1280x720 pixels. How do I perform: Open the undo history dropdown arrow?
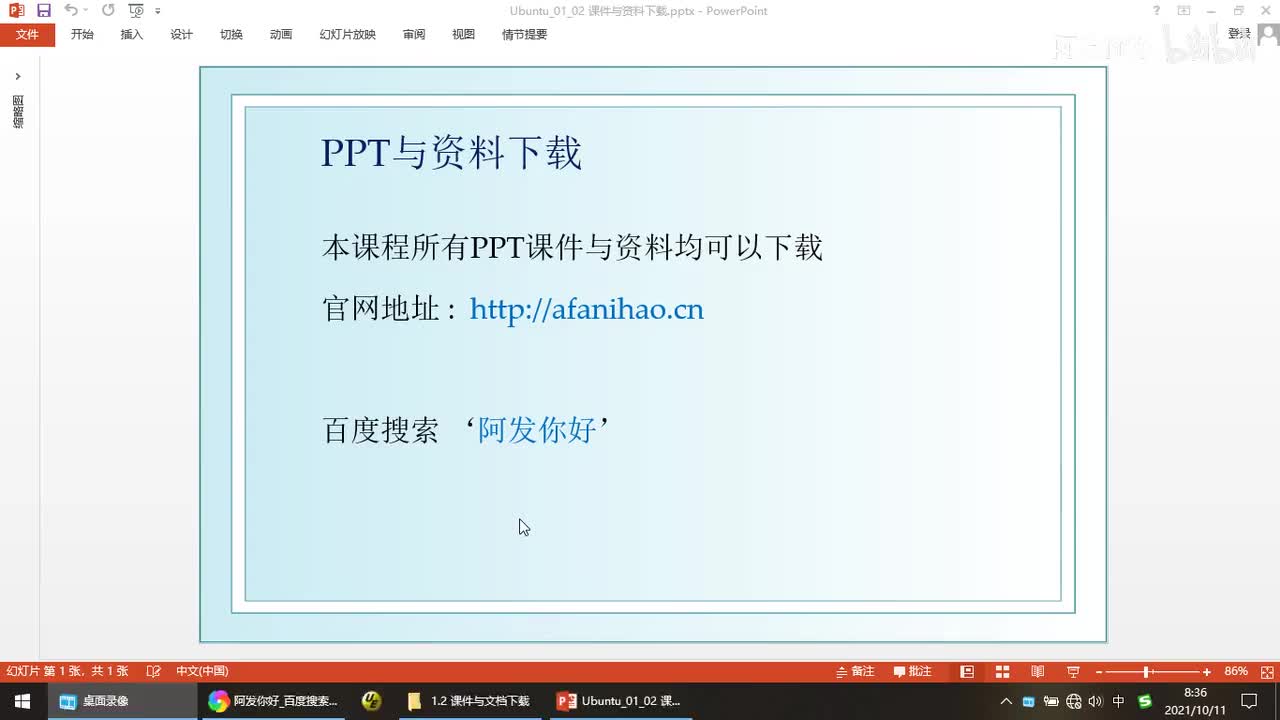85,11
